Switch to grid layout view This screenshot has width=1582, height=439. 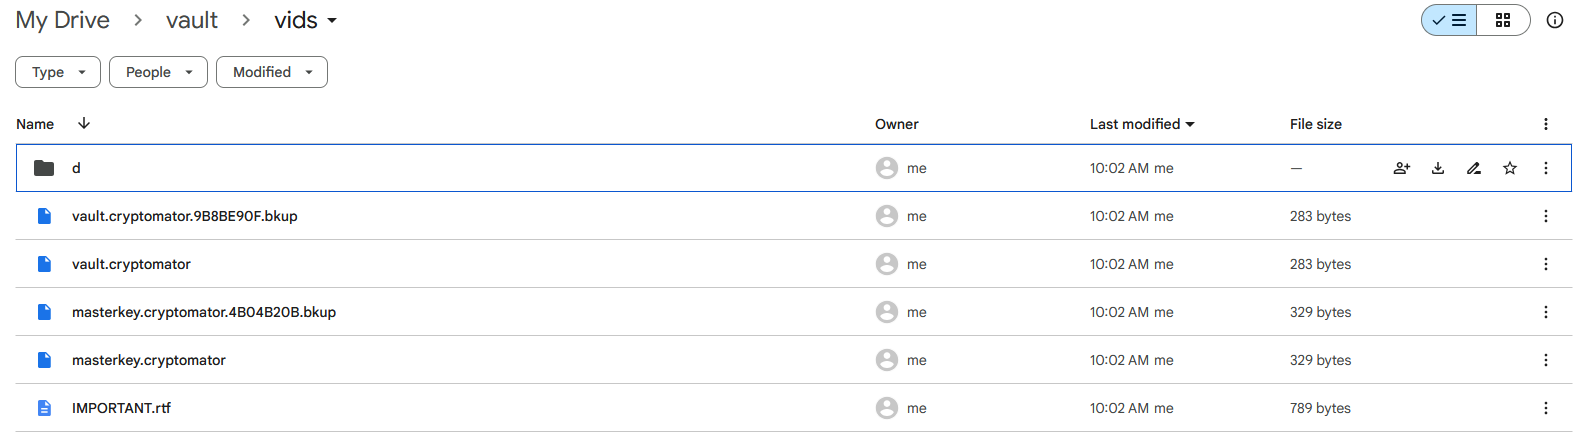pos(1503,20)
